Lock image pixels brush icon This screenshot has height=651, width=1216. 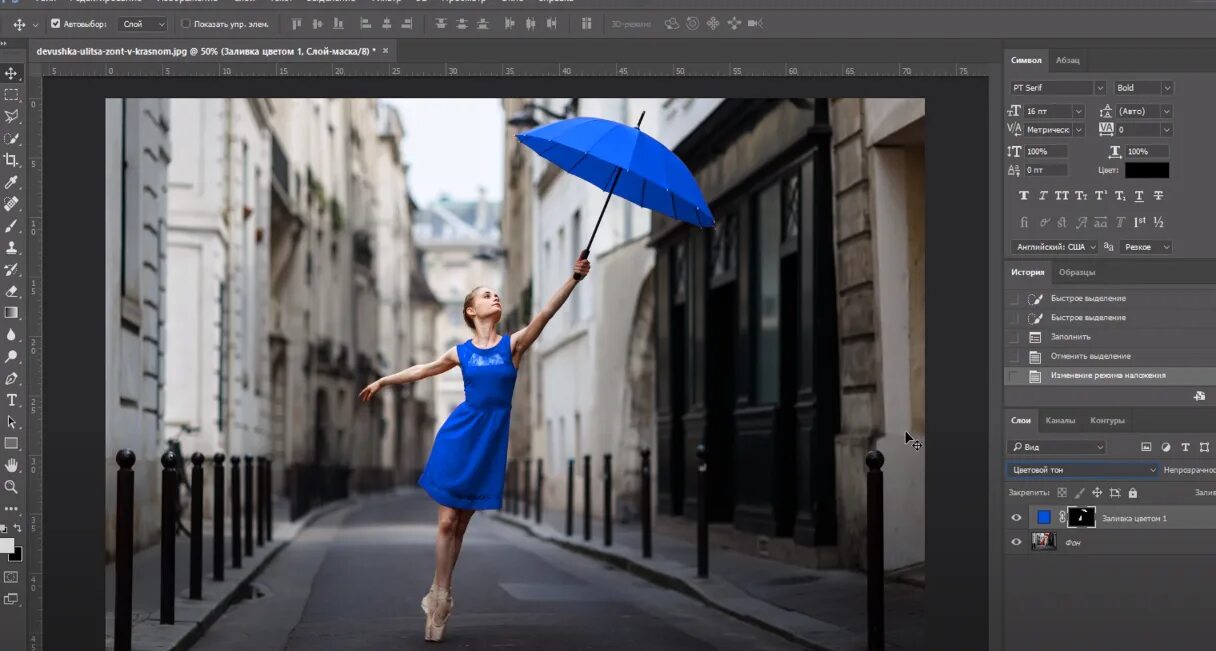[1079, 492]
